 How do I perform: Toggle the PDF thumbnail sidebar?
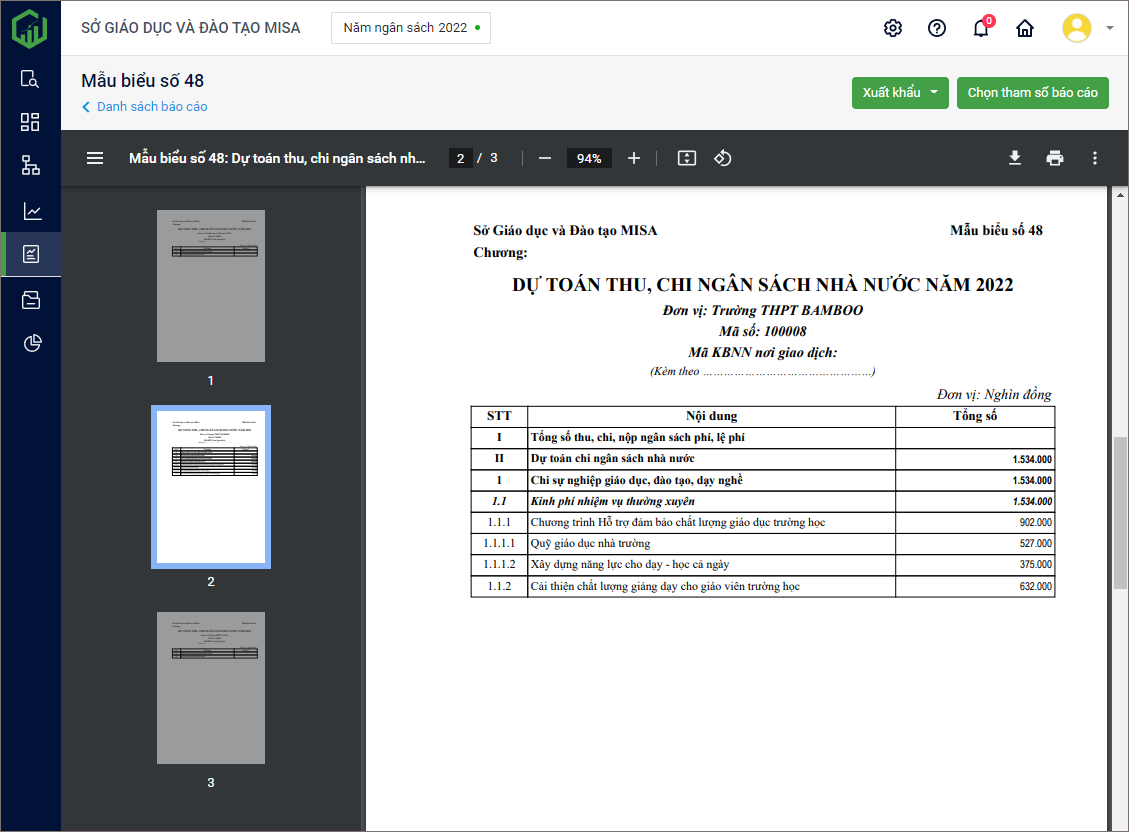pyautogui.click(x=95, y=158)
